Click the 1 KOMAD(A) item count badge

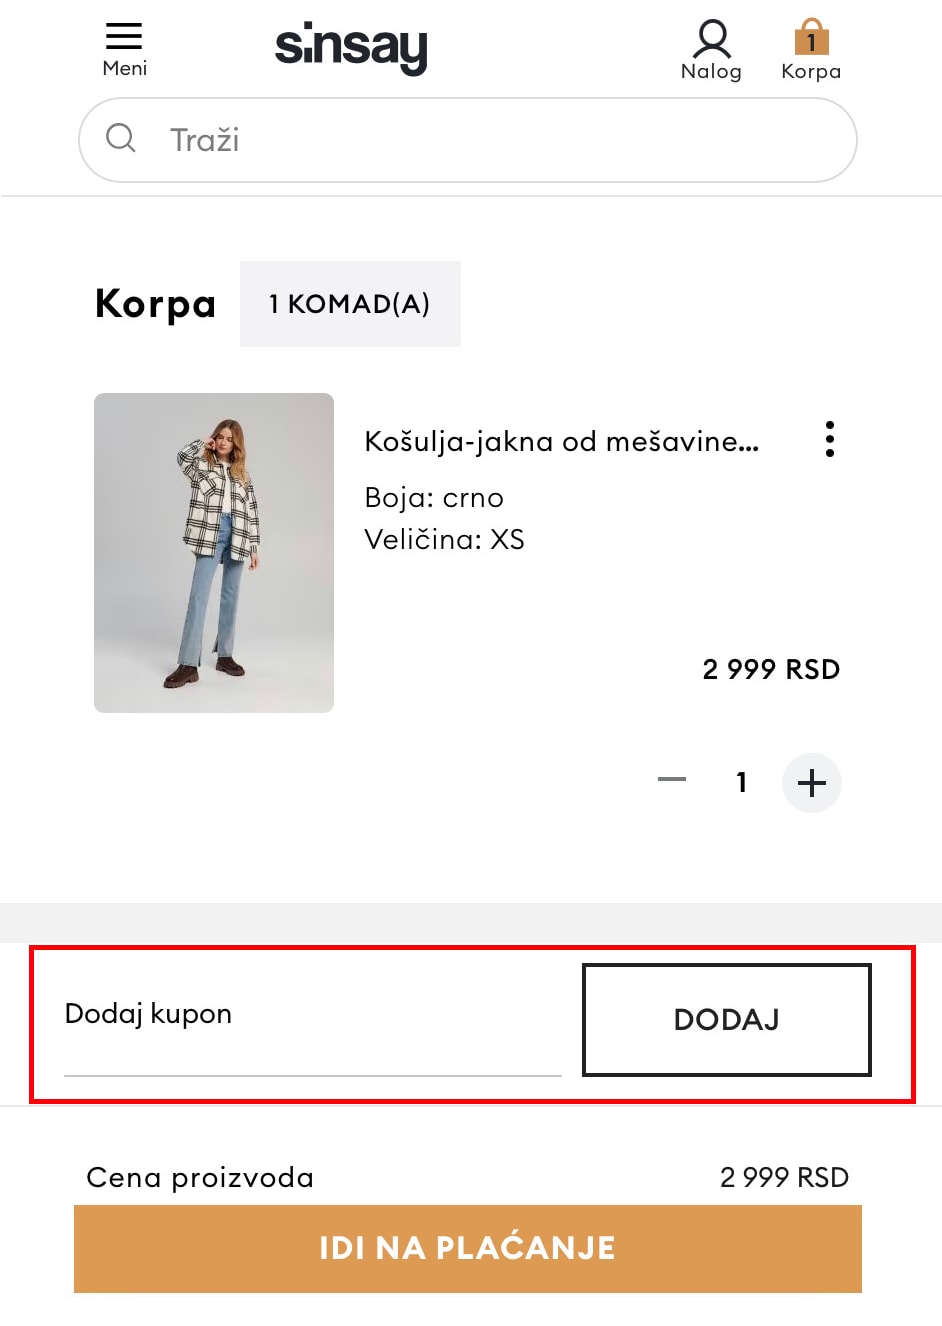350,304
